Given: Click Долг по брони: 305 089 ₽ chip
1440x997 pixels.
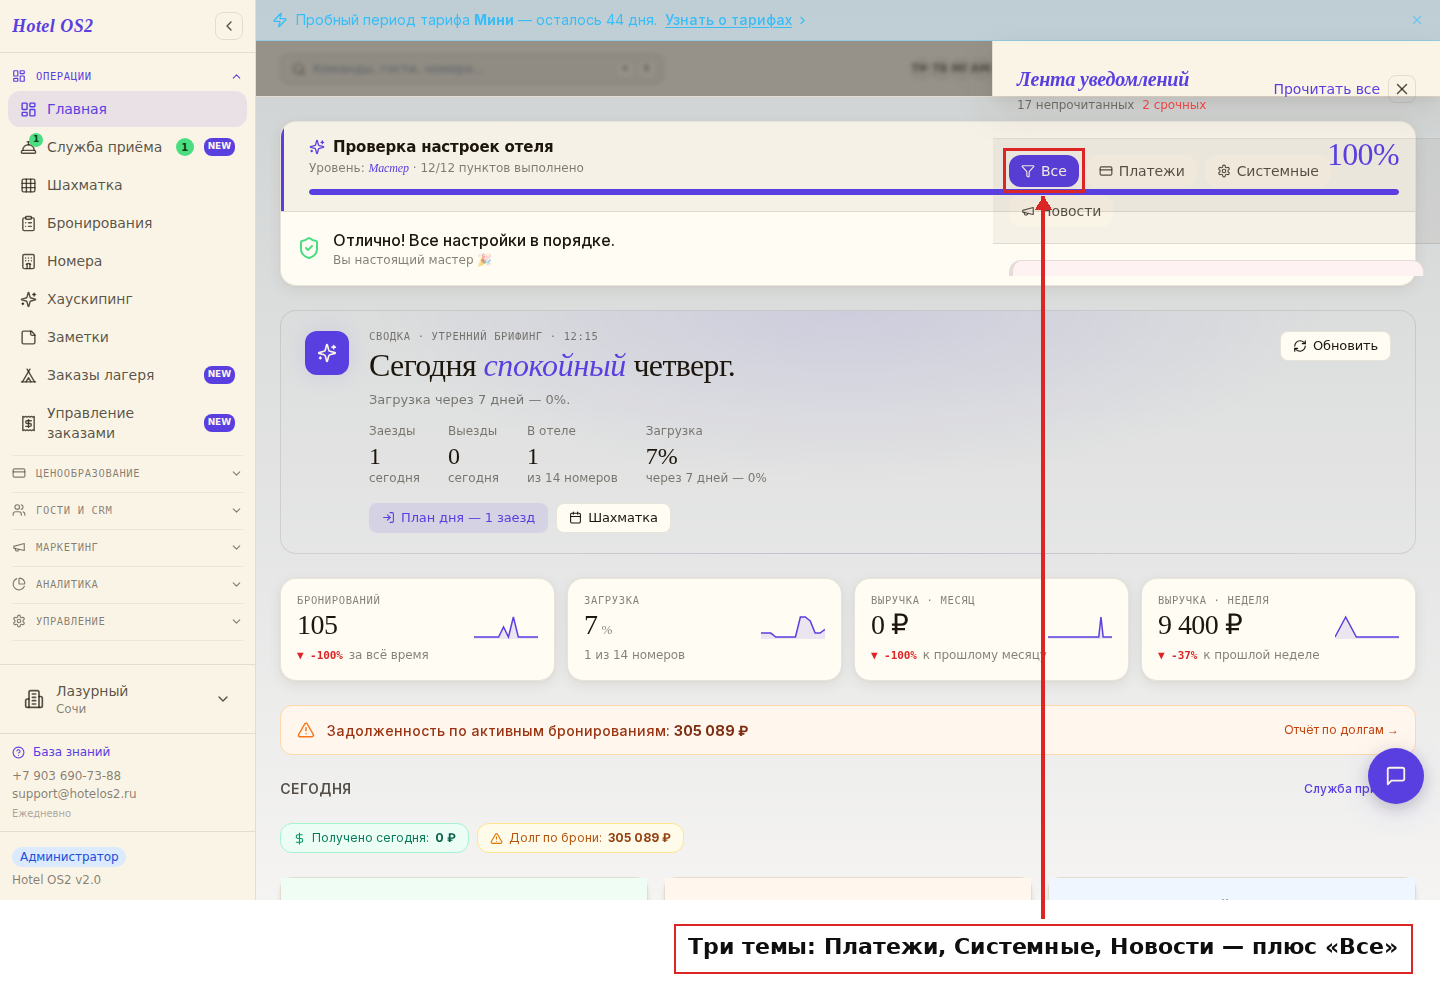Looking at the screenshot, I should coord(580,838).
